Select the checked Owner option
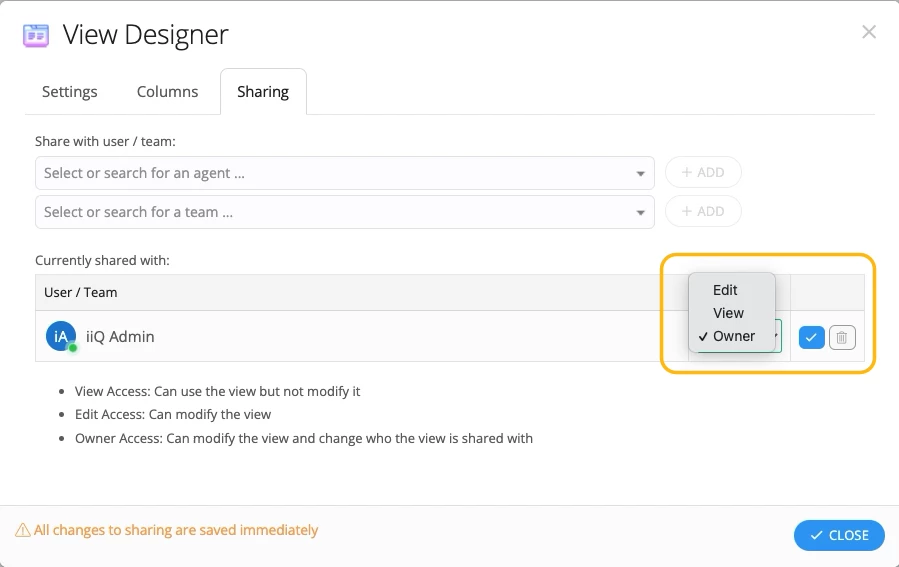The height and width of the screenshot is (567, 899). [733, 336]
